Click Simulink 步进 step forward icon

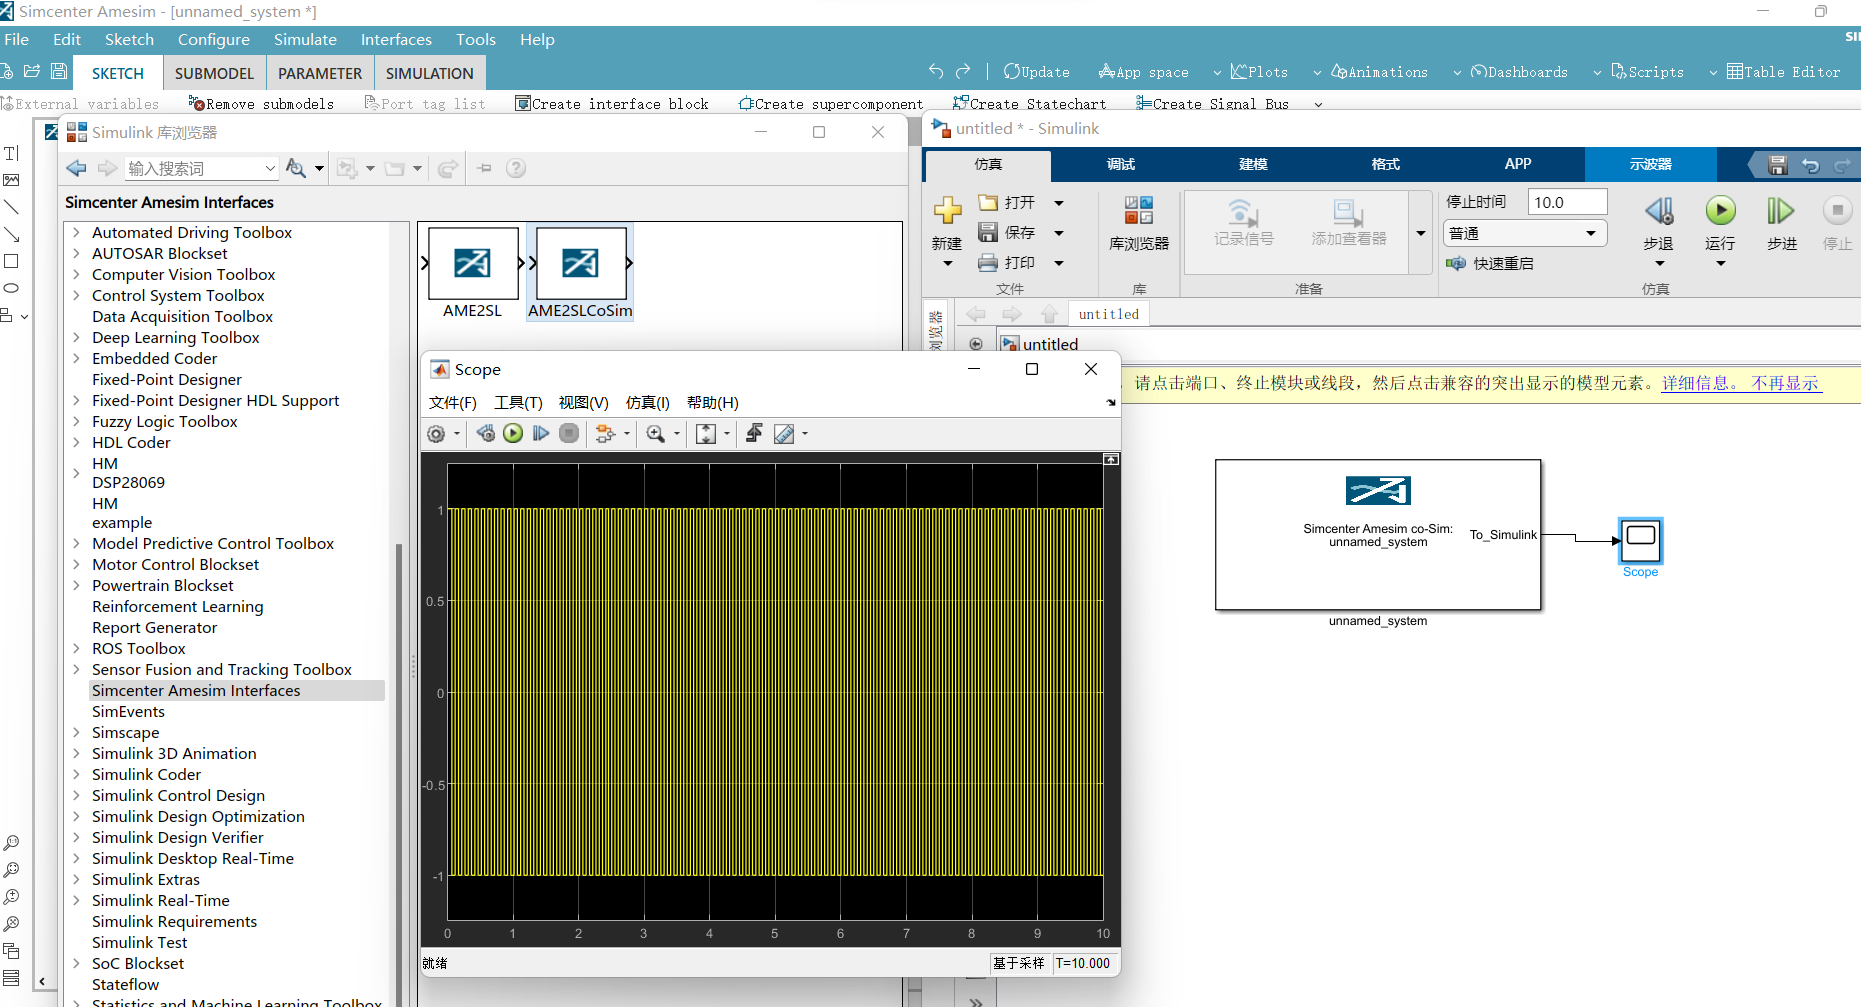point(1781,211)
